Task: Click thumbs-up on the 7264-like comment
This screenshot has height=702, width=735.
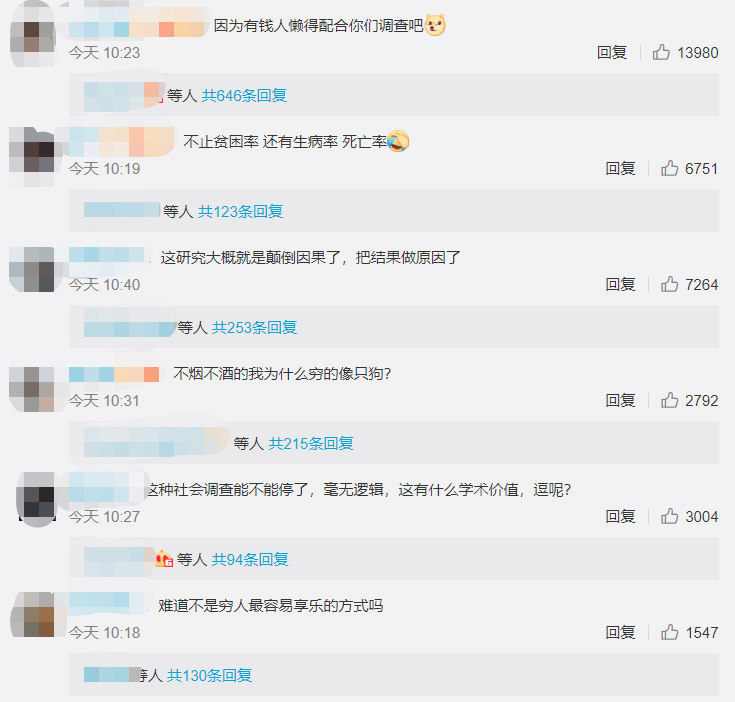Action: (x=669, y=284)
